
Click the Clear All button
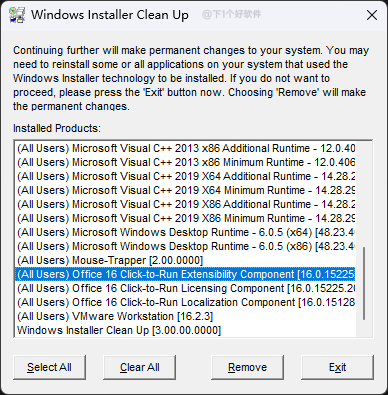(x=139, y=367)
